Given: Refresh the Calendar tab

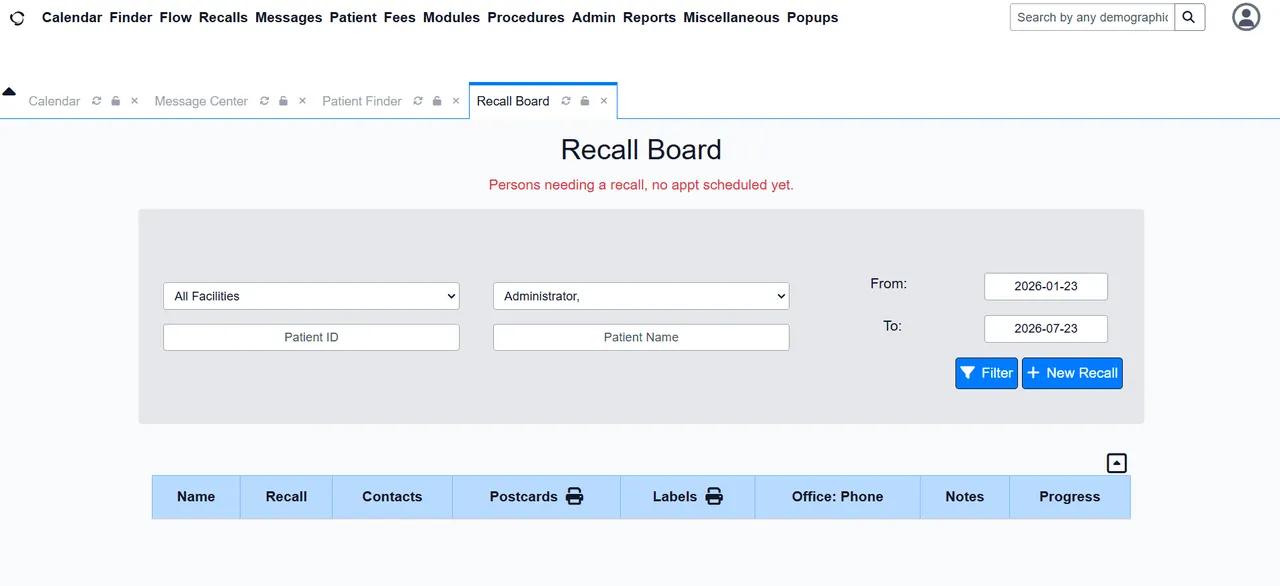Looking at the screenshot, I should pos(96,101).
